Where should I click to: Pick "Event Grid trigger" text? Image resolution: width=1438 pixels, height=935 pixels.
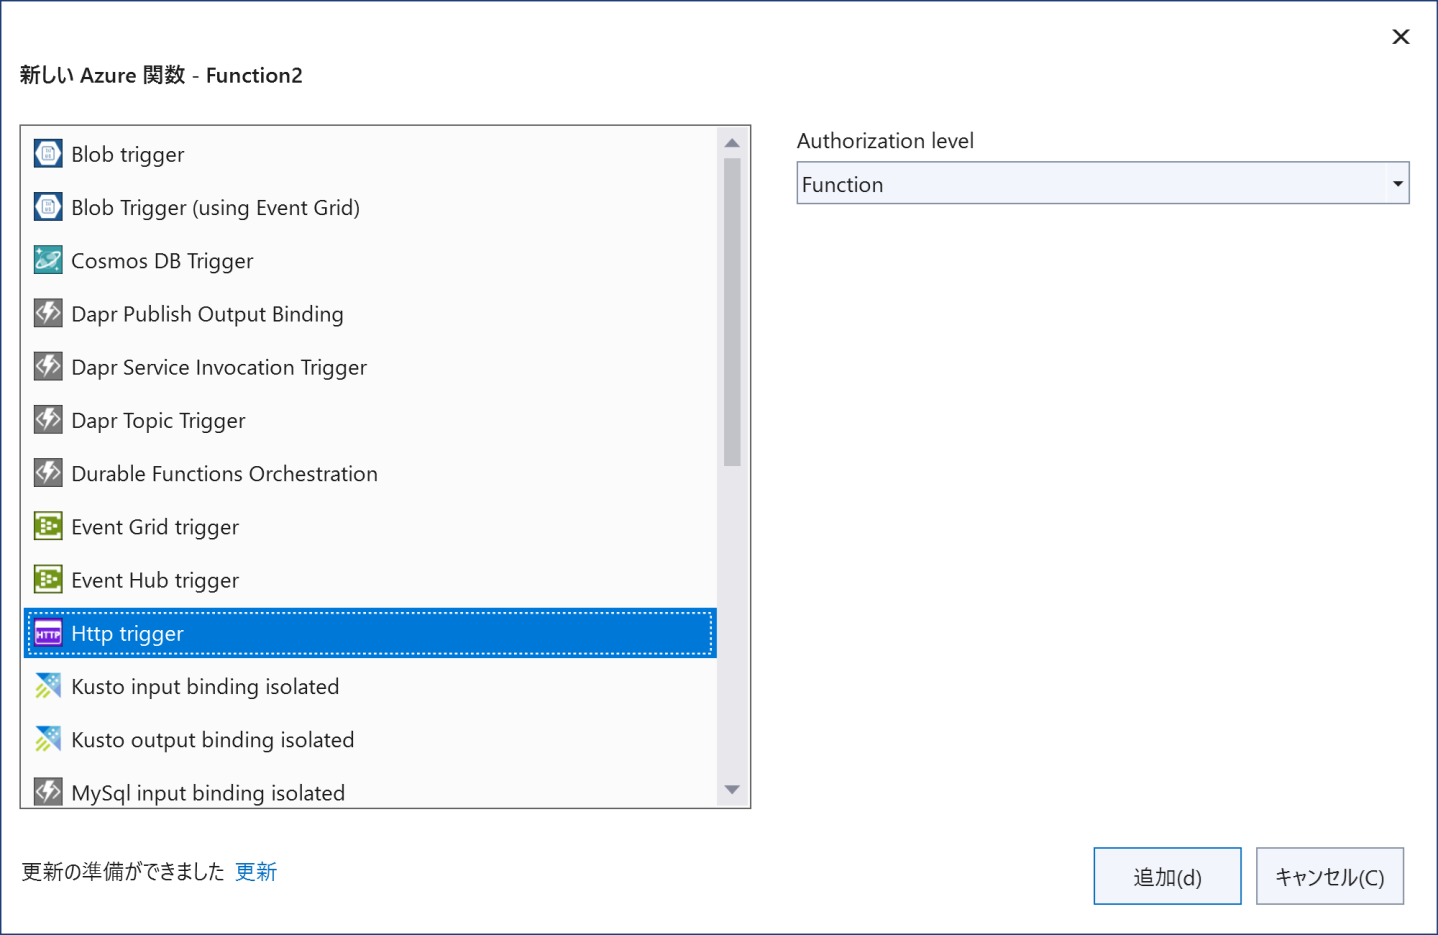[155, 527]
